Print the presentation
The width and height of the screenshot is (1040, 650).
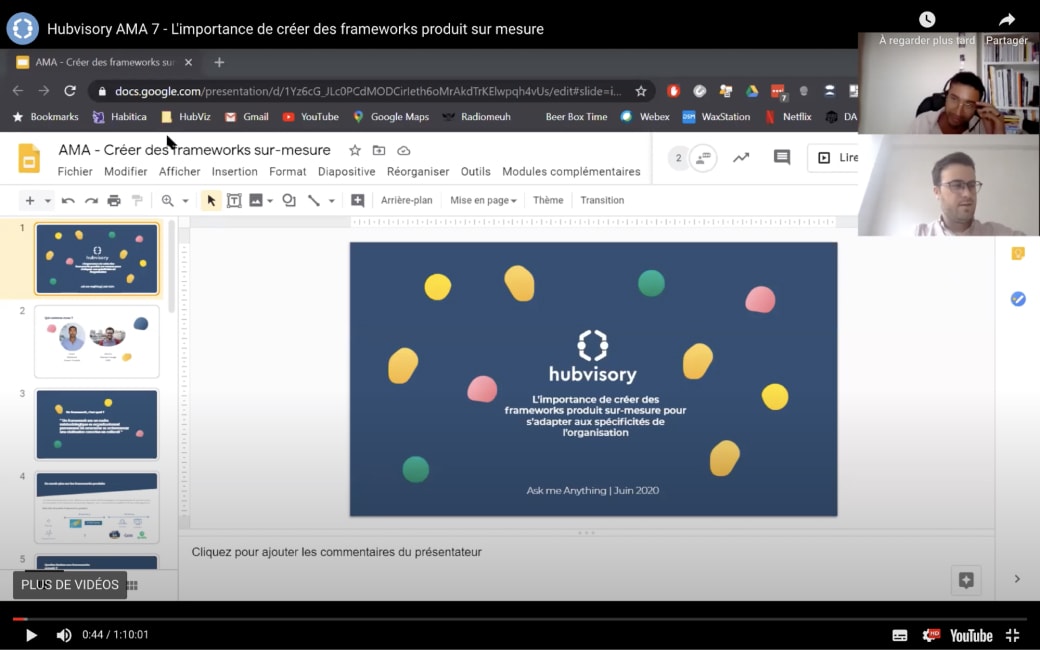tap(114, 200)
